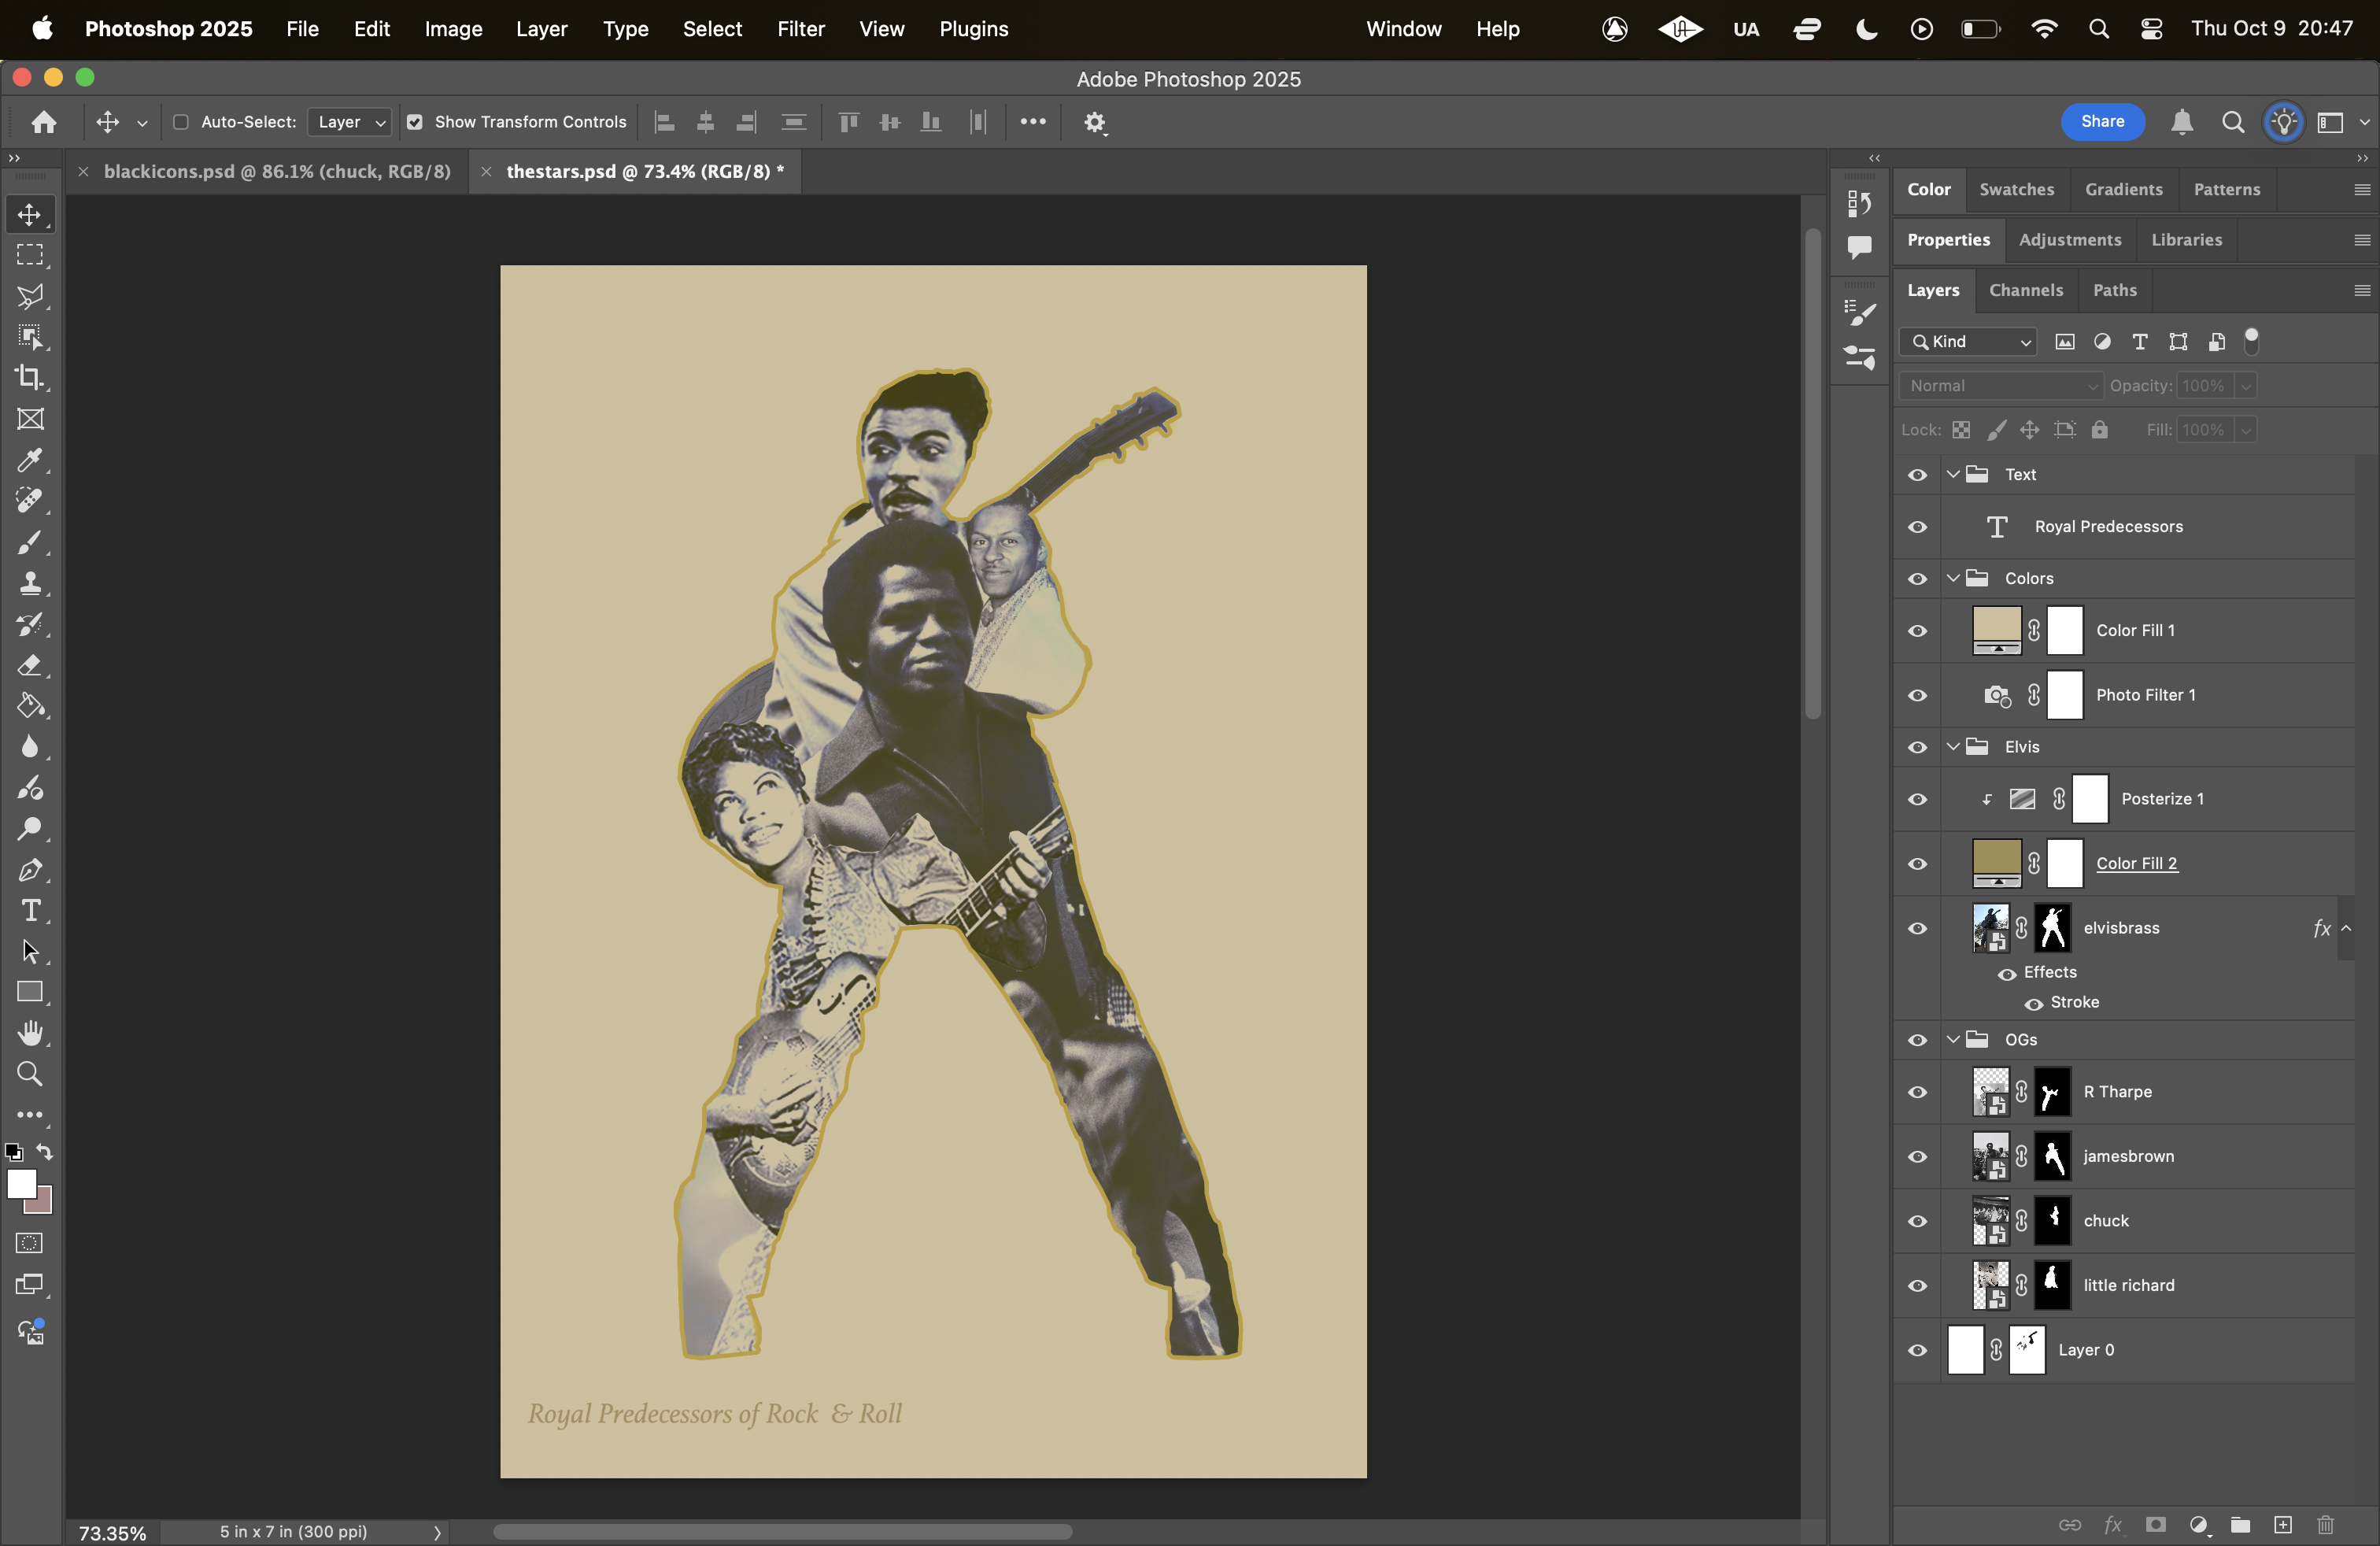2380x1546 pixels.
Task: Toggle visibility of the Posterize 1 layer
Action: (1917, 800)
